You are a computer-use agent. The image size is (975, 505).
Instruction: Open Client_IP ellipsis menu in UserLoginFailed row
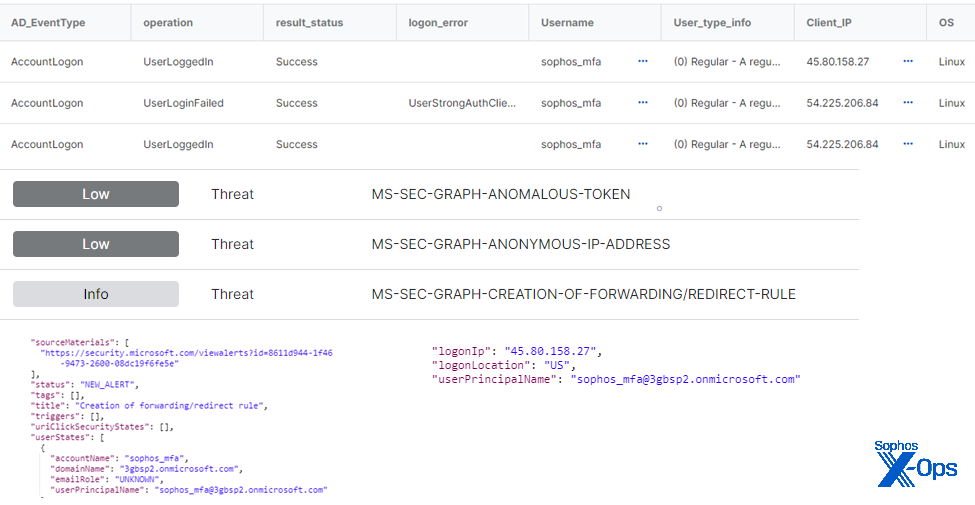pos(908,103)
